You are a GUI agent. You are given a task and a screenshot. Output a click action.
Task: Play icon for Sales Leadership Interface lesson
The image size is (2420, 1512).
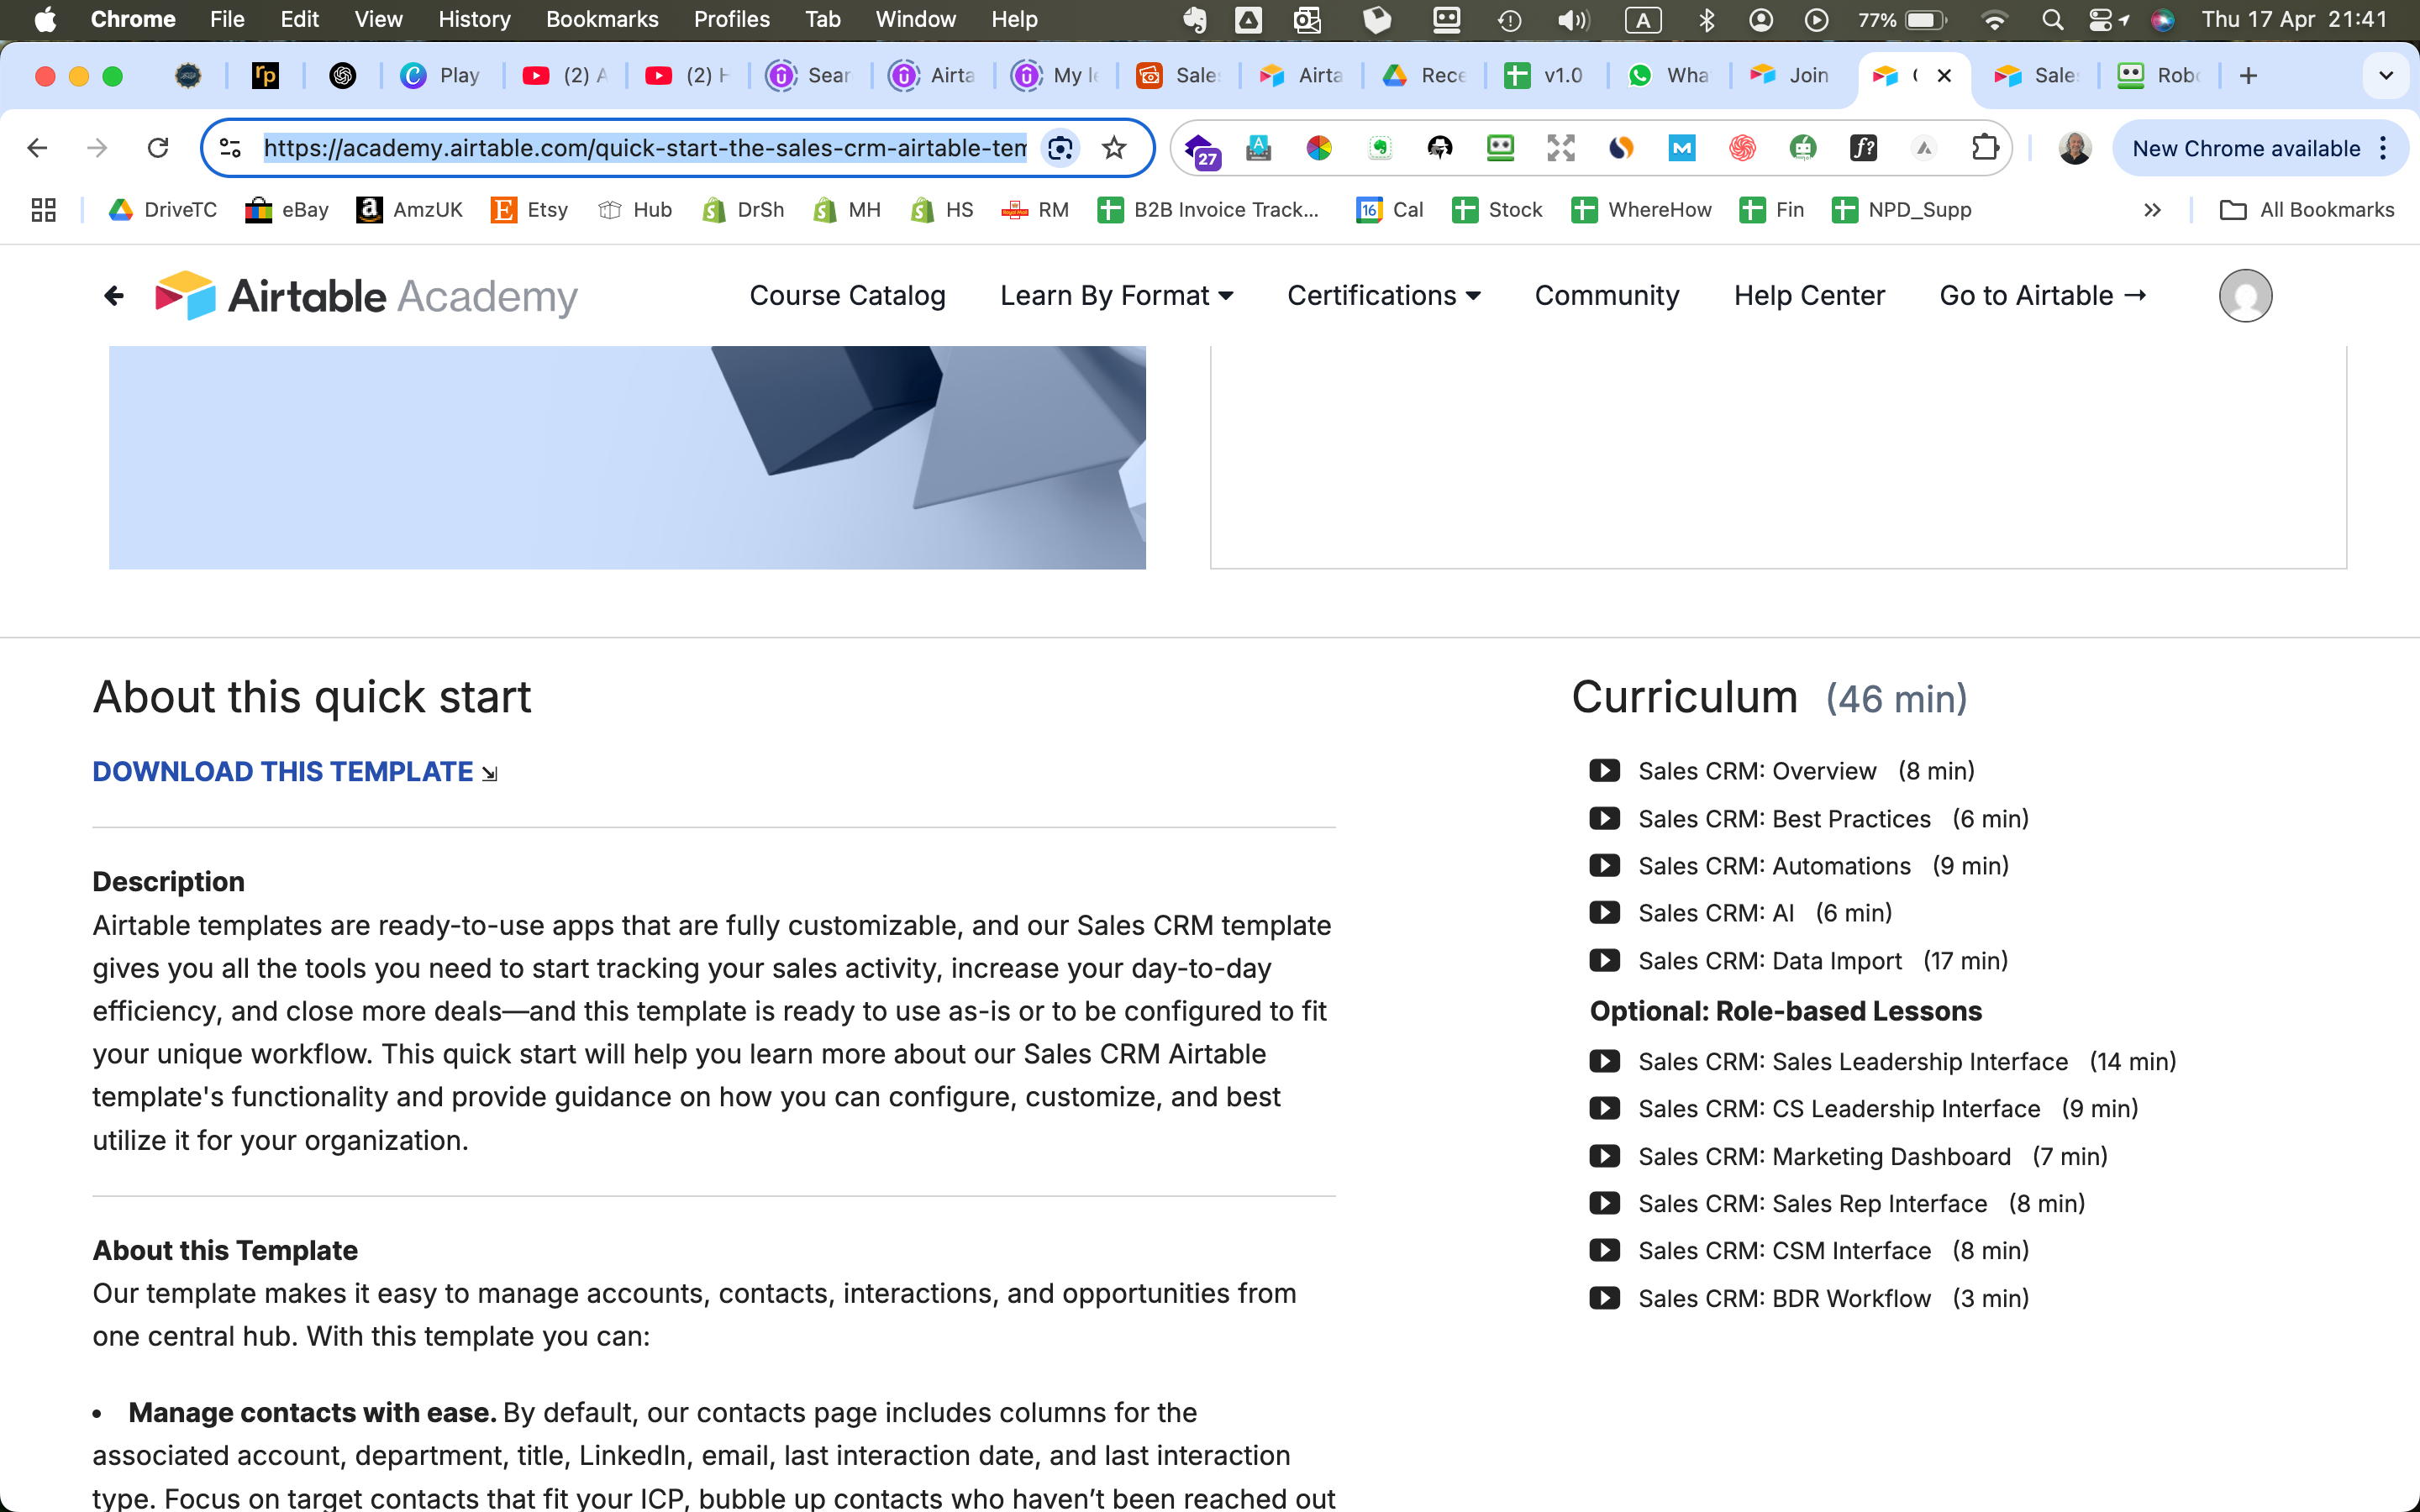pyautogui.click(x=1605, y=1062)
